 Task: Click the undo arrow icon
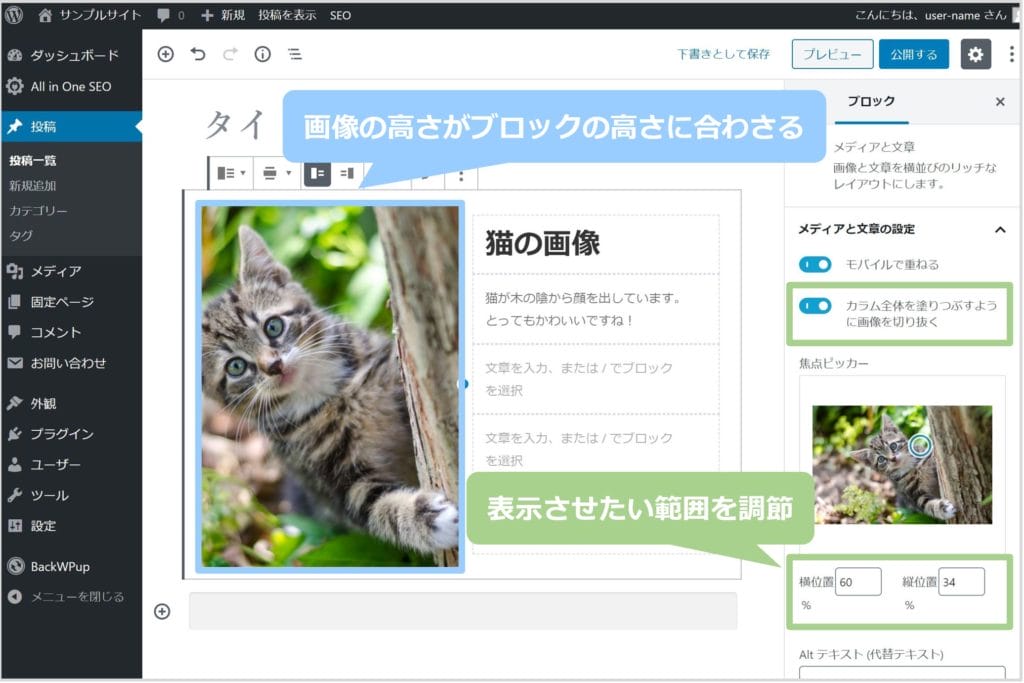click(198, 55)
